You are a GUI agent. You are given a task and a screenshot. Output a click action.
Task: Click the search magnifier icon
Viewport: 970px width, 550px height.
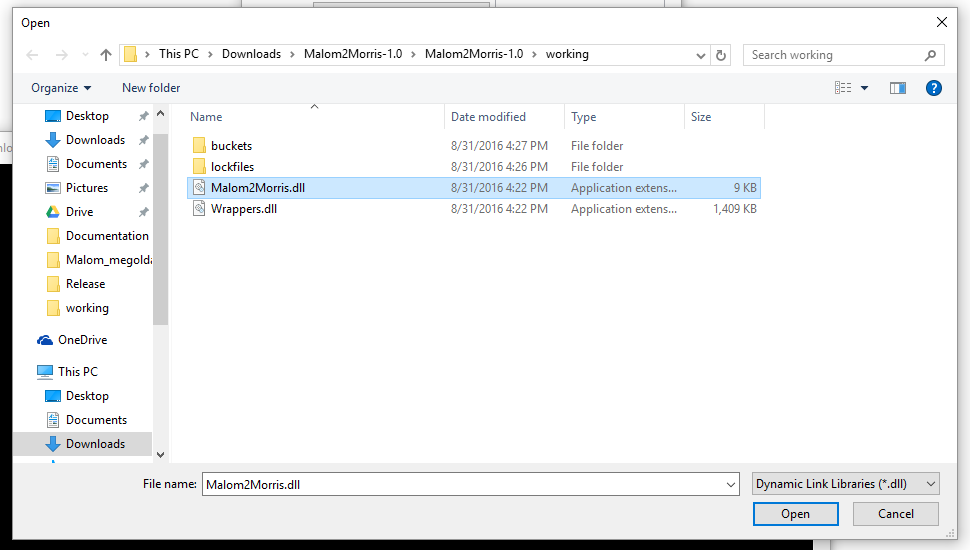(x=930, y=55)
